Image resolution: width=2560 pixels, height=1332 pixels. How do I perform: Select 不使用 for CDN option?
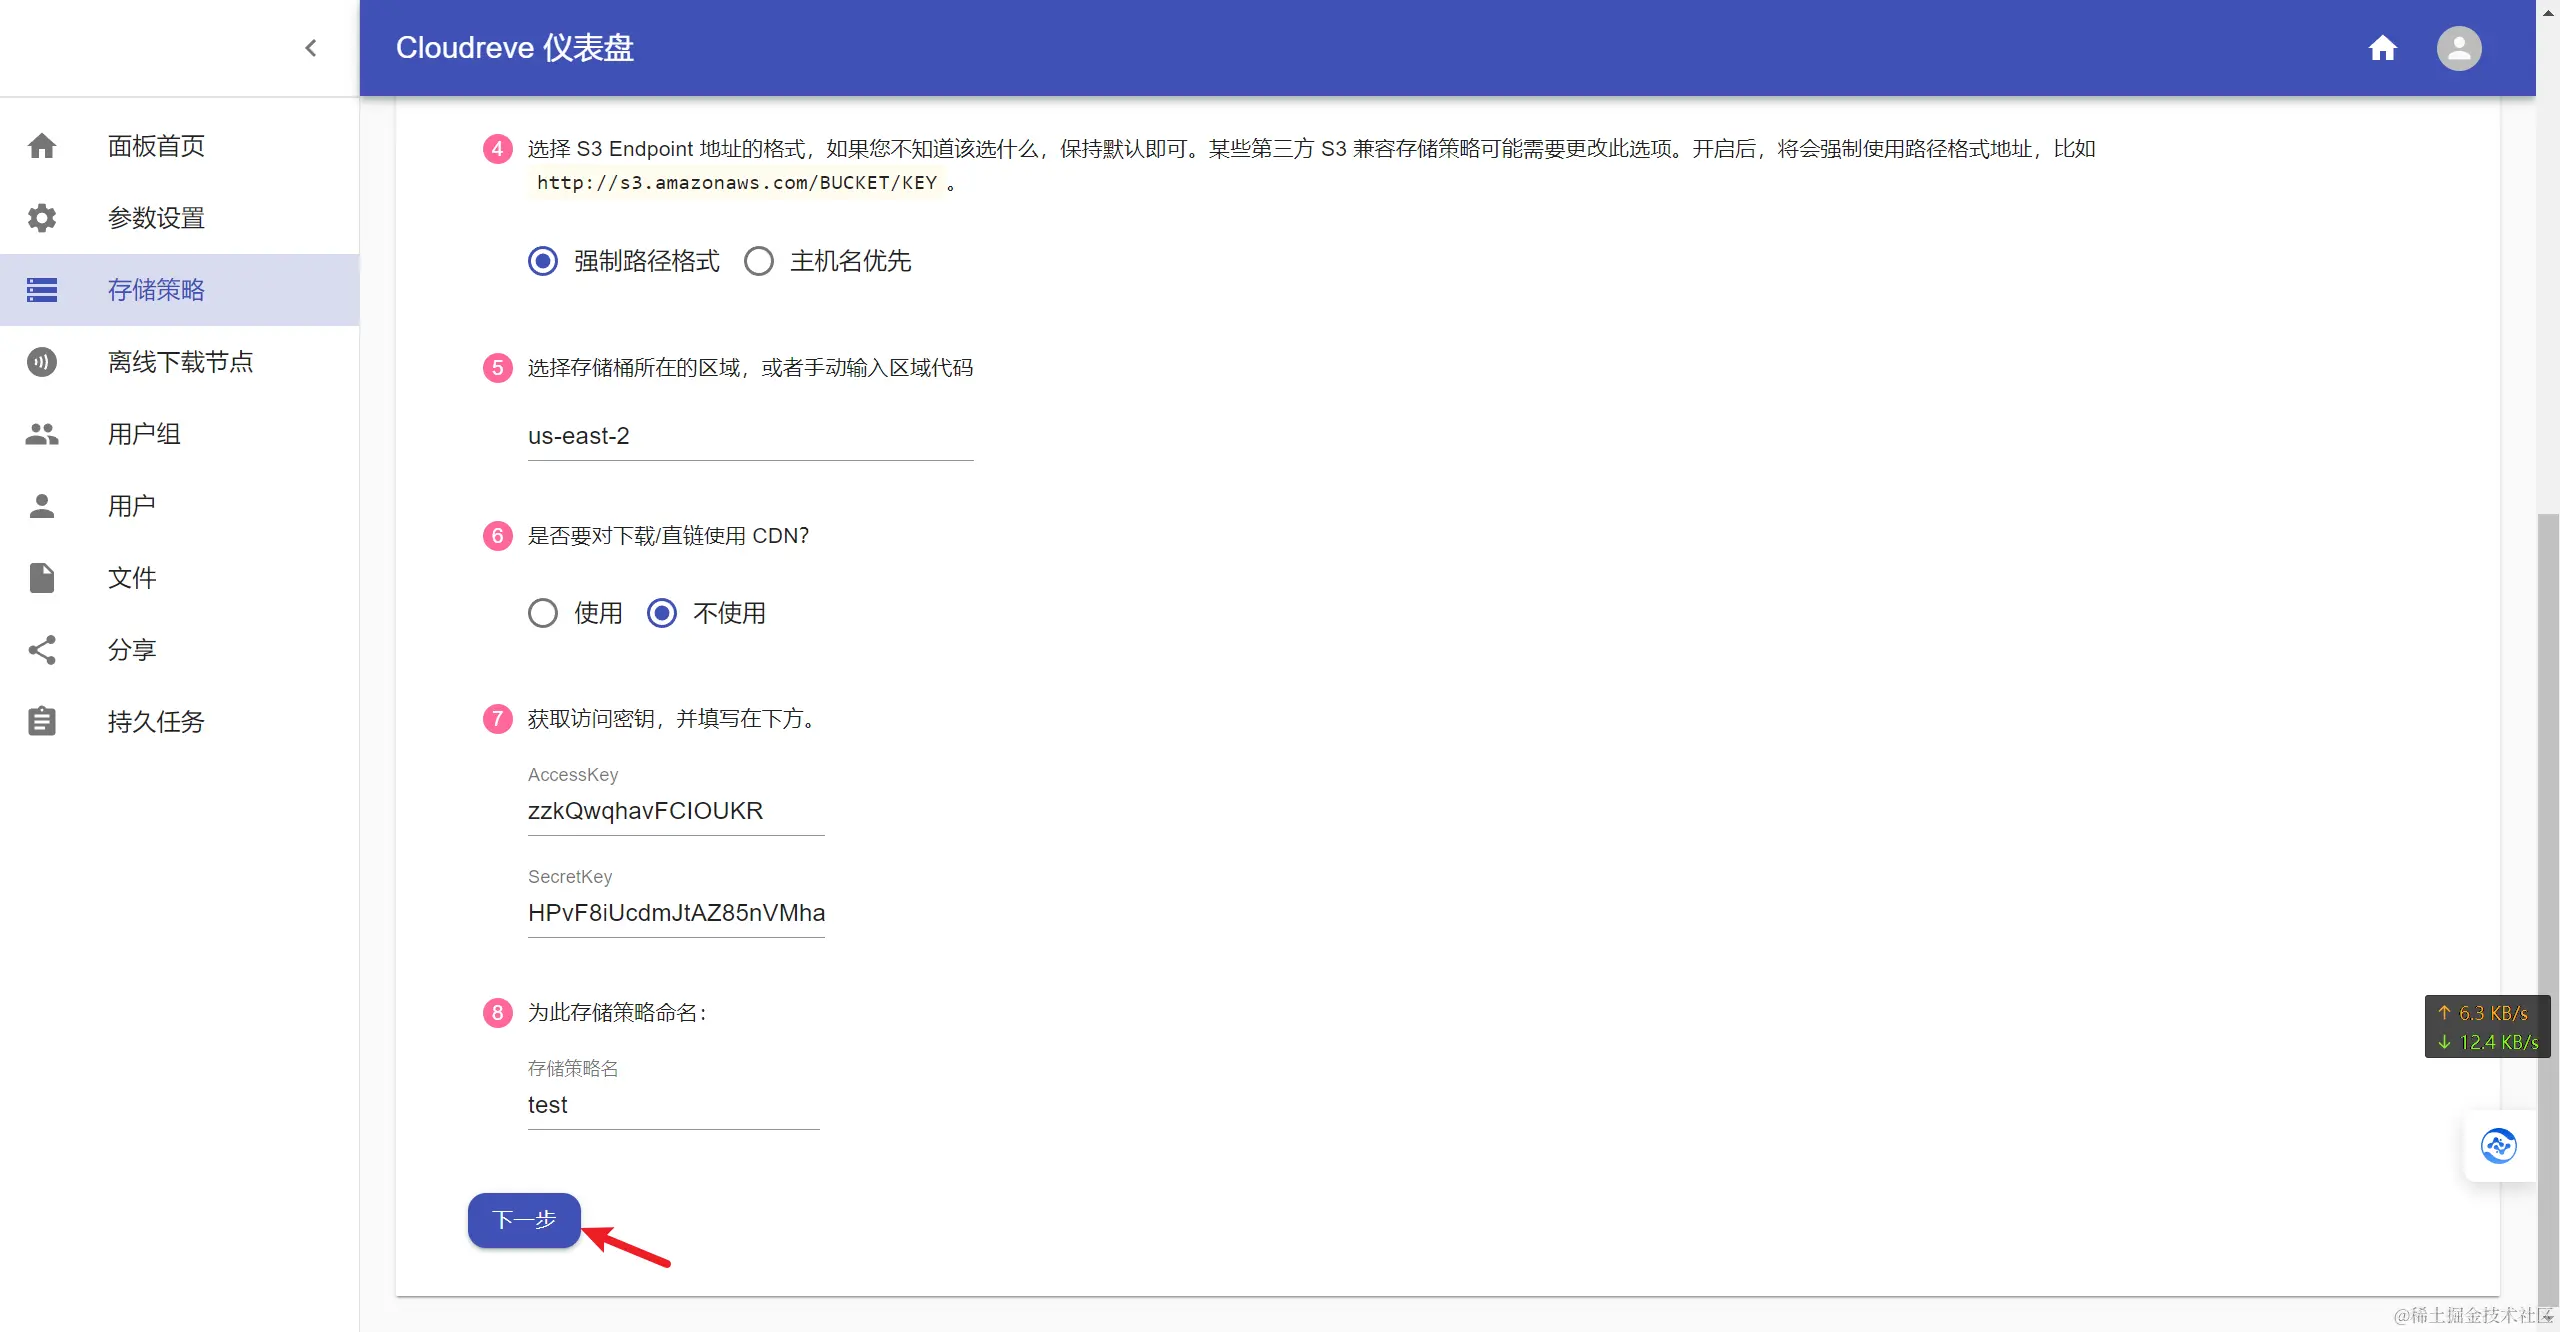(x=662, y=613)
